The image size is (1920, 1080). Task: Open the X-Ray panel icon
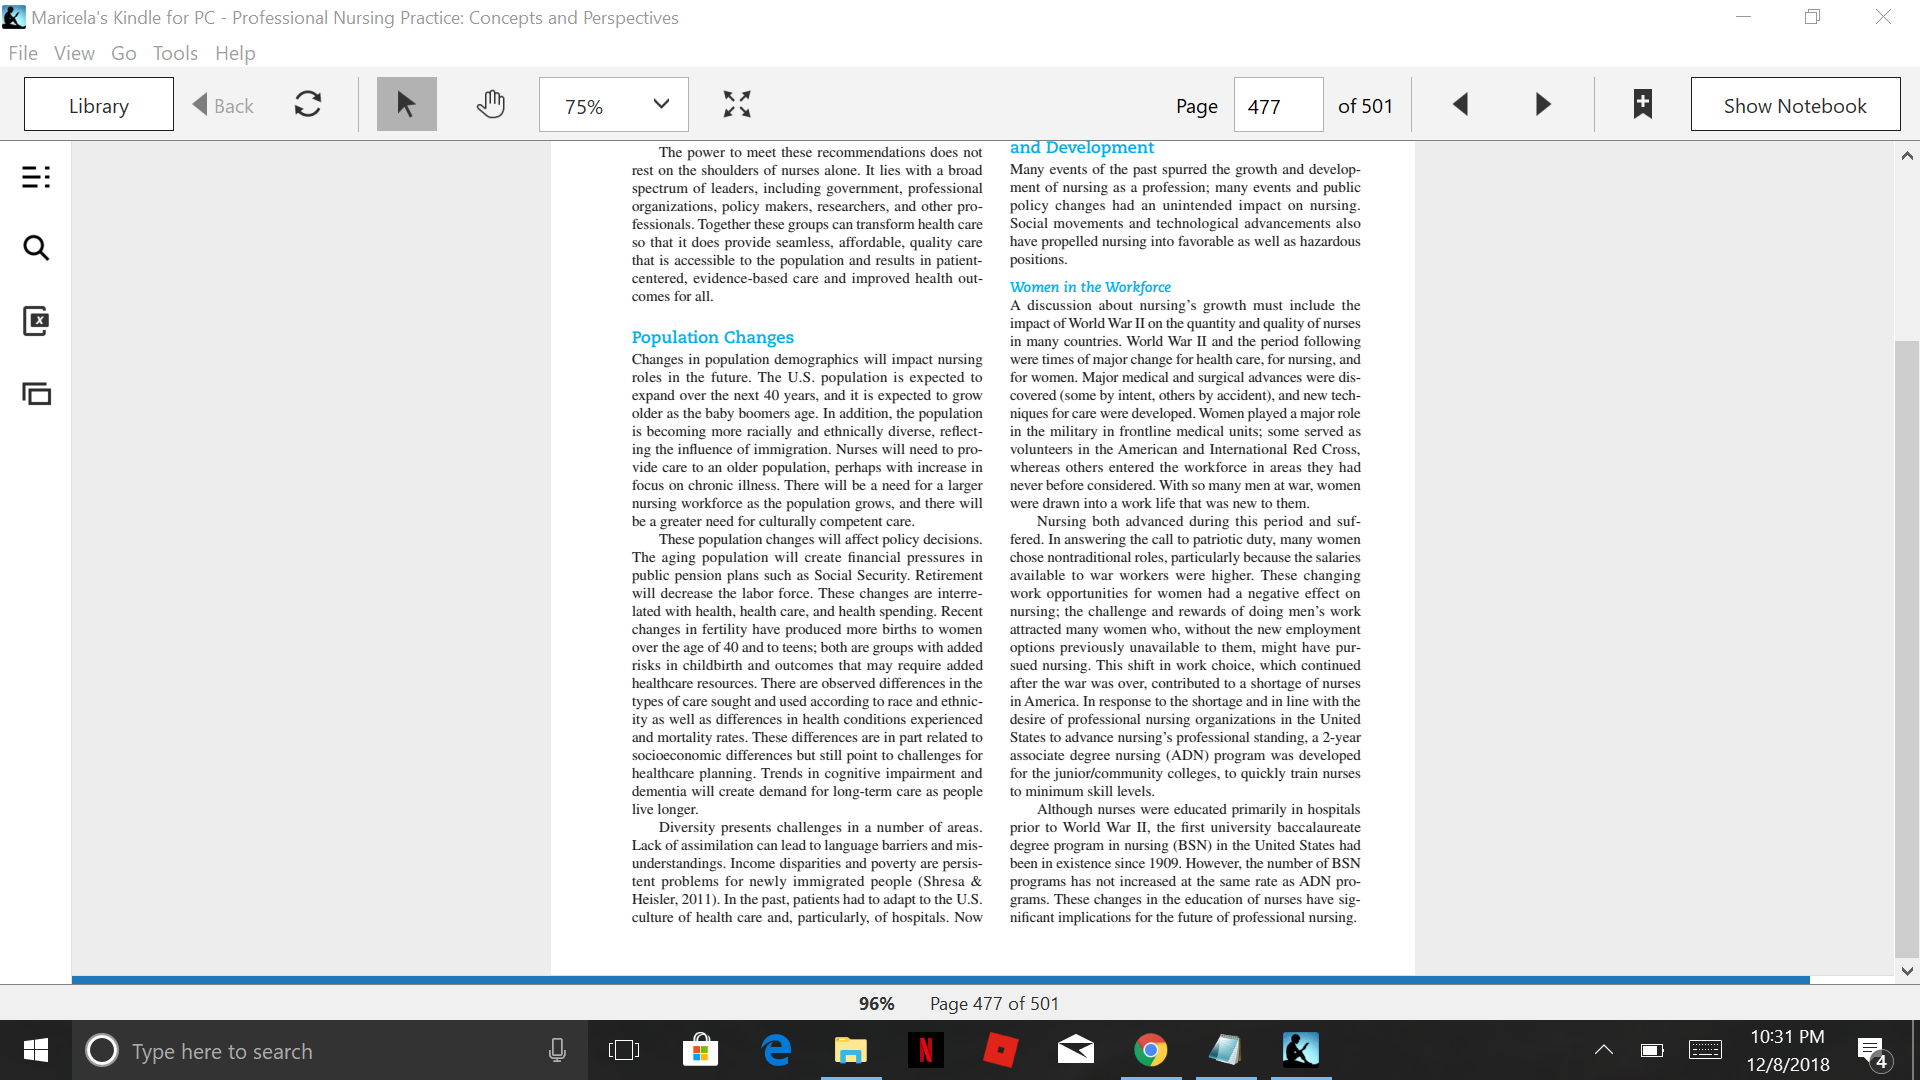click(x=36, y=321)
